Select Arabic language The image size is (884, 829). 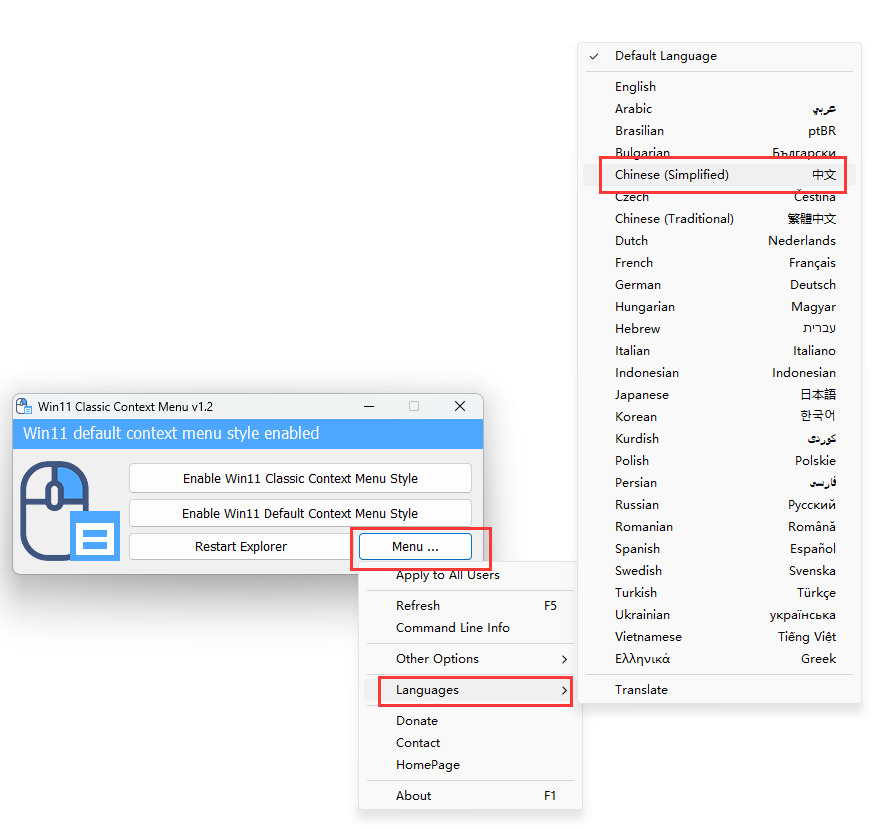coord(719,109)
